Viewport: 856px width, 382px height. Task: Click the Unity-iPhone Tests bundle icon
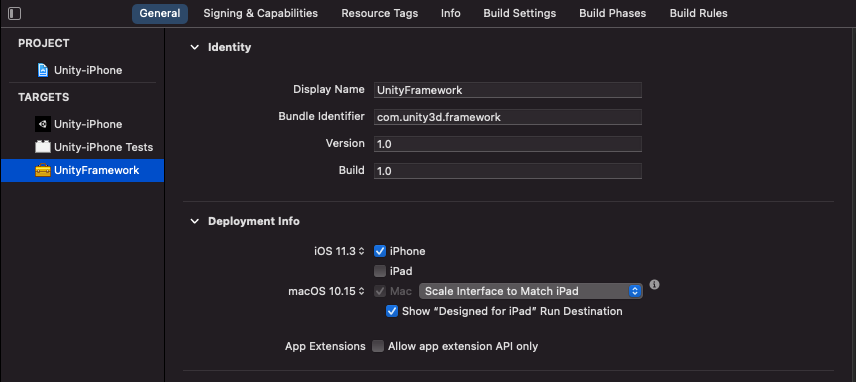pos(43,147)
